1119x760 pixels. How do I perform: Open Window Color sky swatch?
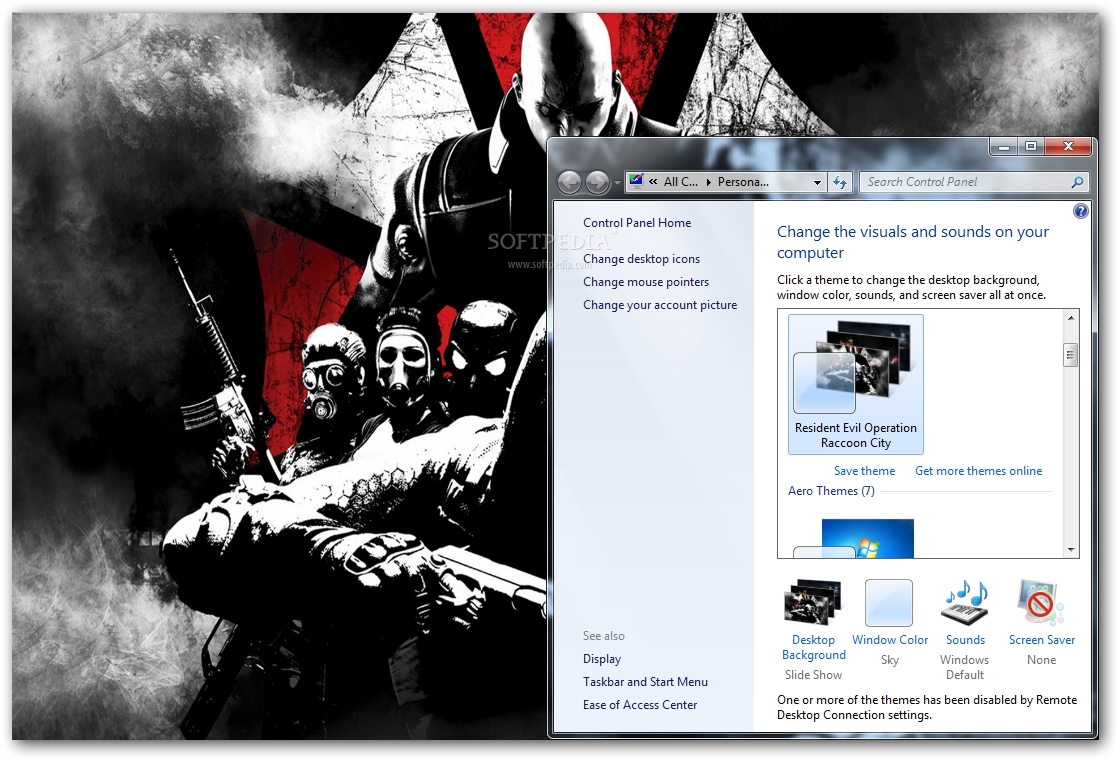889,603
